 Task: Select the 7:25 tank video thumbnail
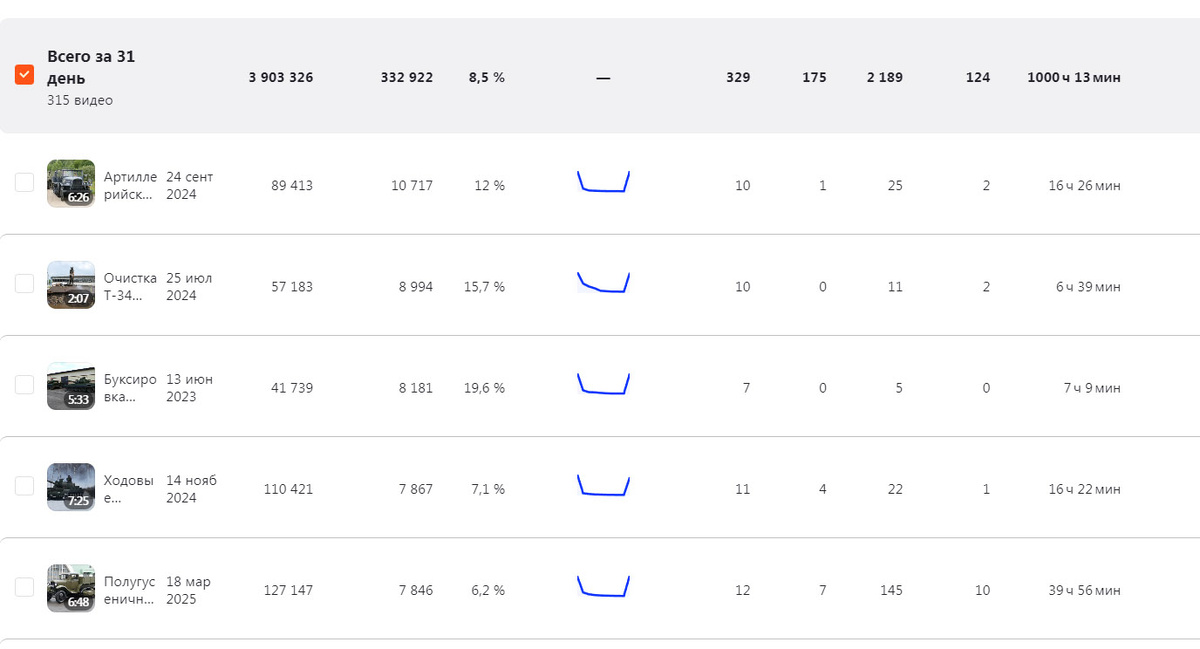coord(71,487)
